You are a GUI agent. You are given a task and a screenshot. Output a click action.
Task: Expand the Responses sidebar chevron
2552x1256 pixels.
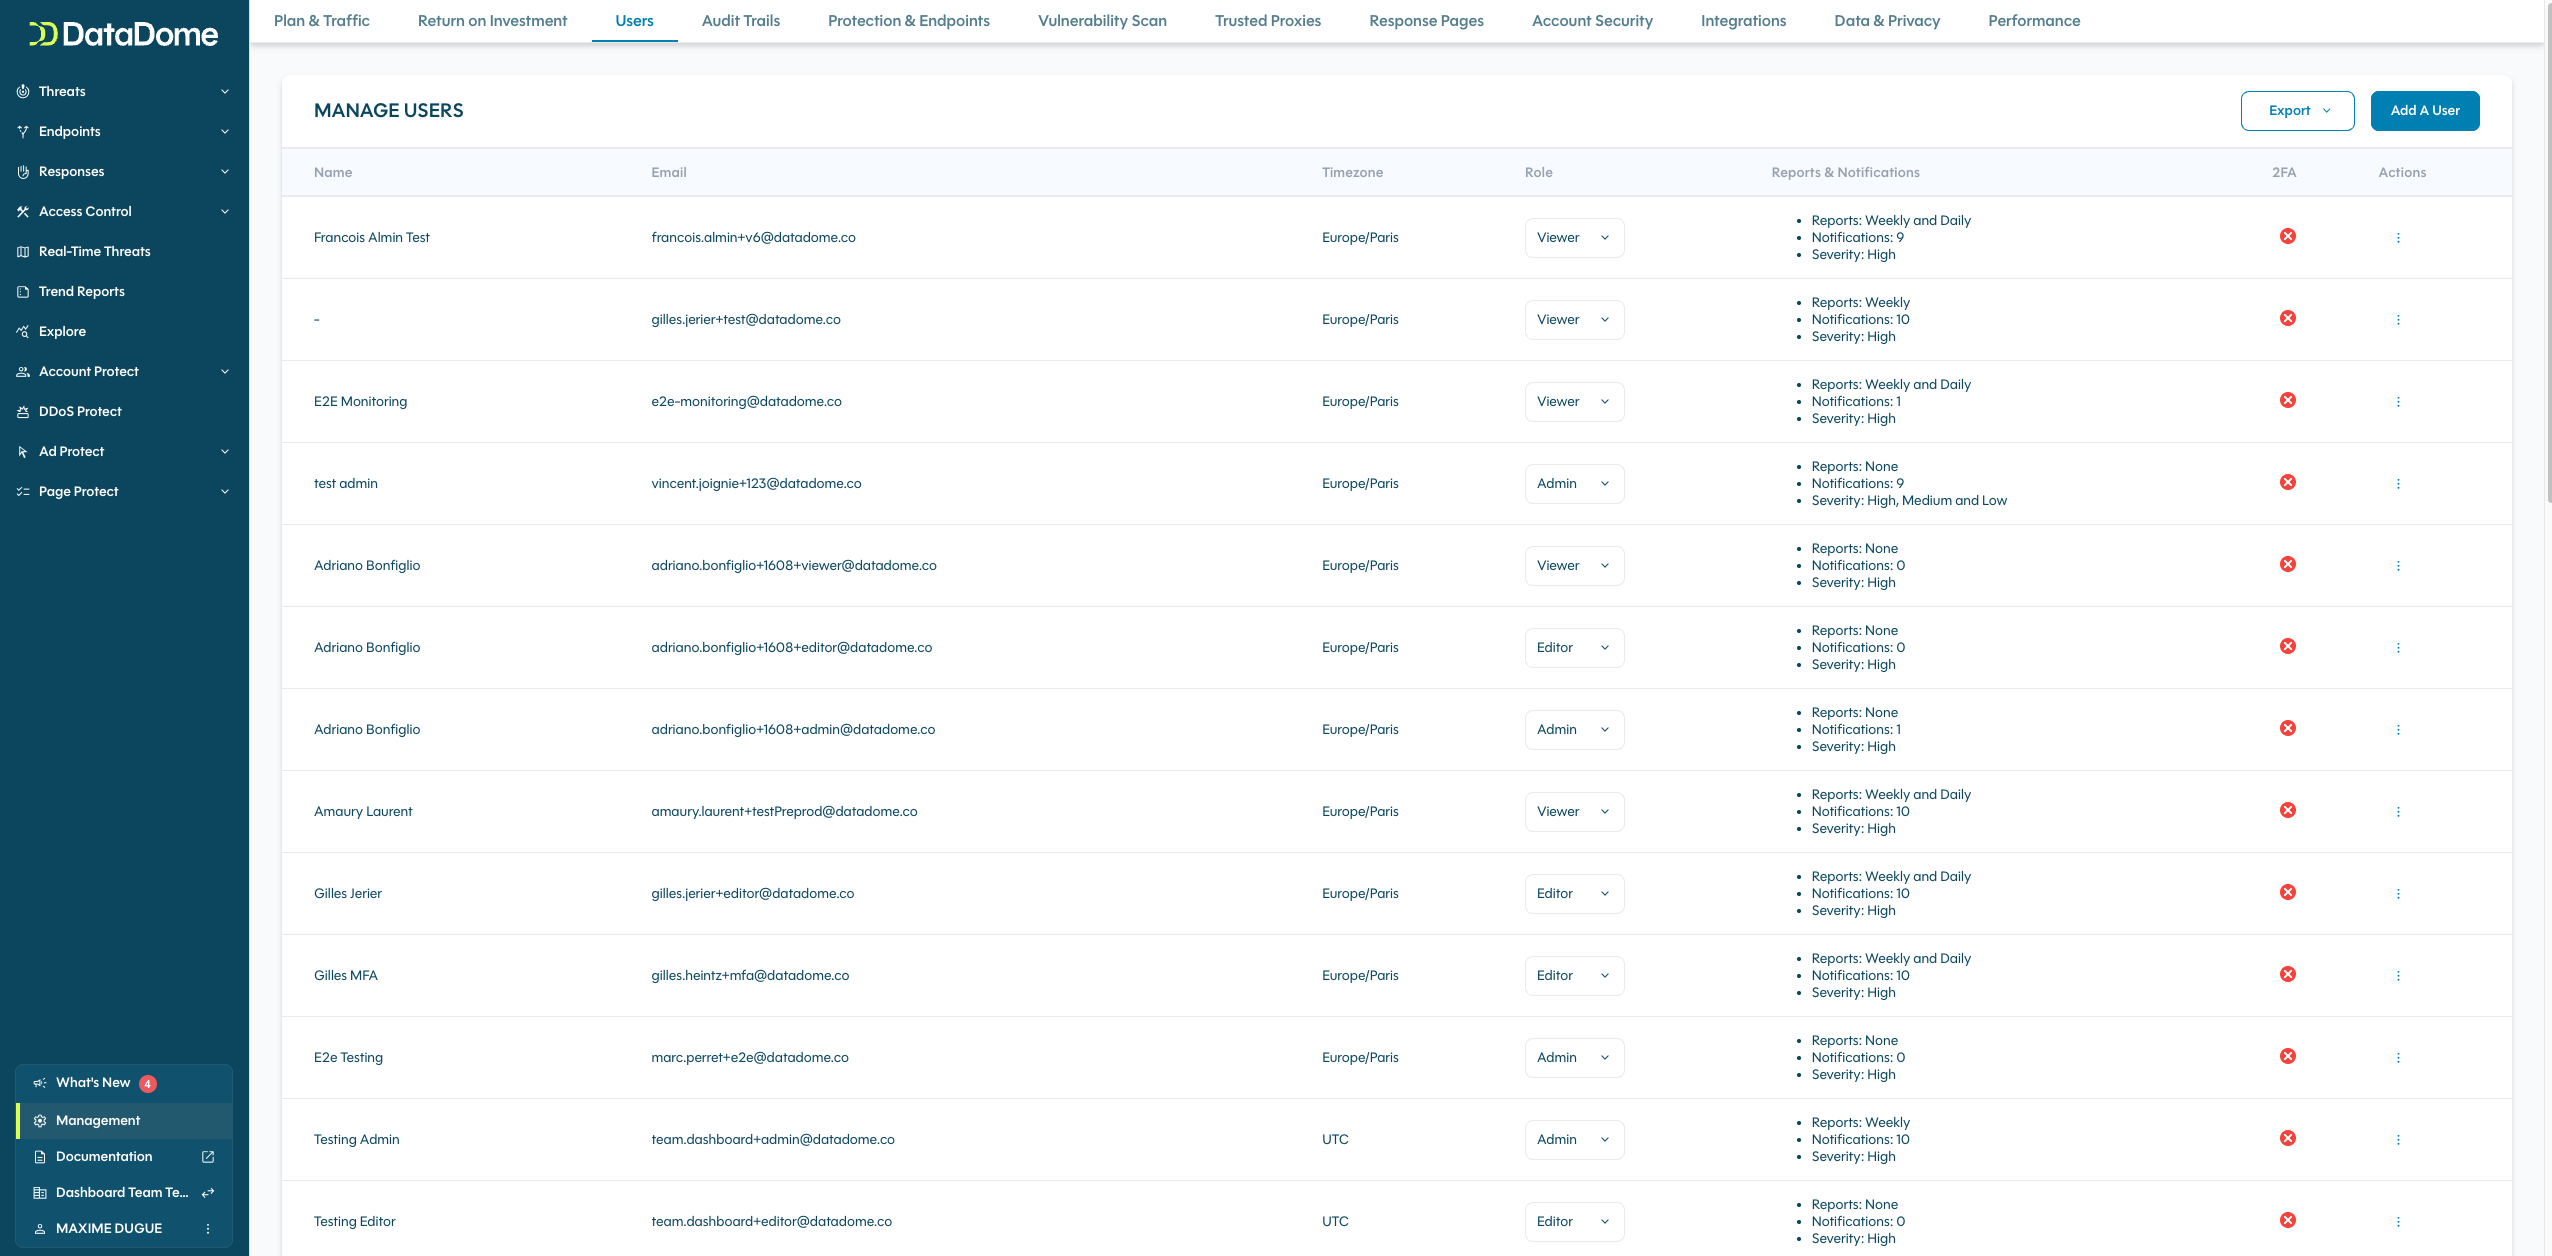(x=225, y=172)
